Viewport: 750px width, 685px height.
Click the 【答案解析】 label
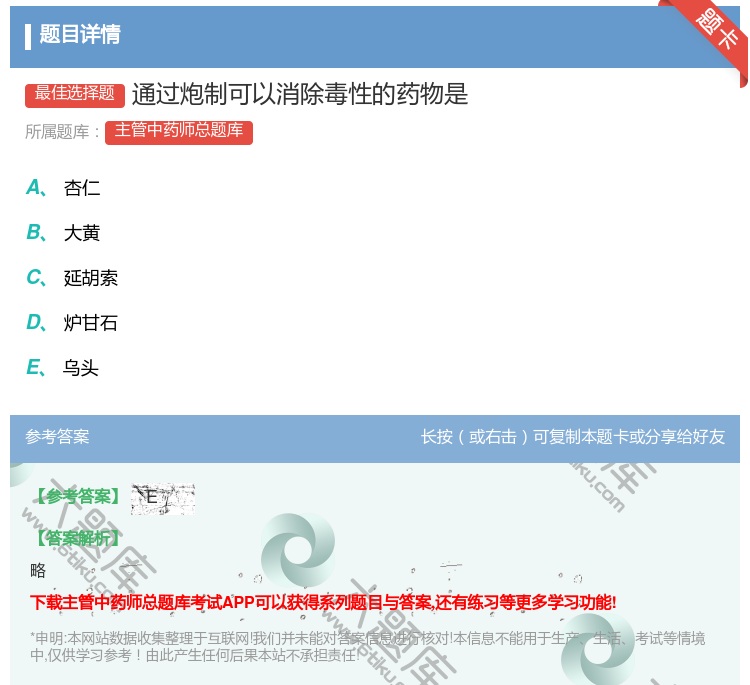click(x=76, y=538)
